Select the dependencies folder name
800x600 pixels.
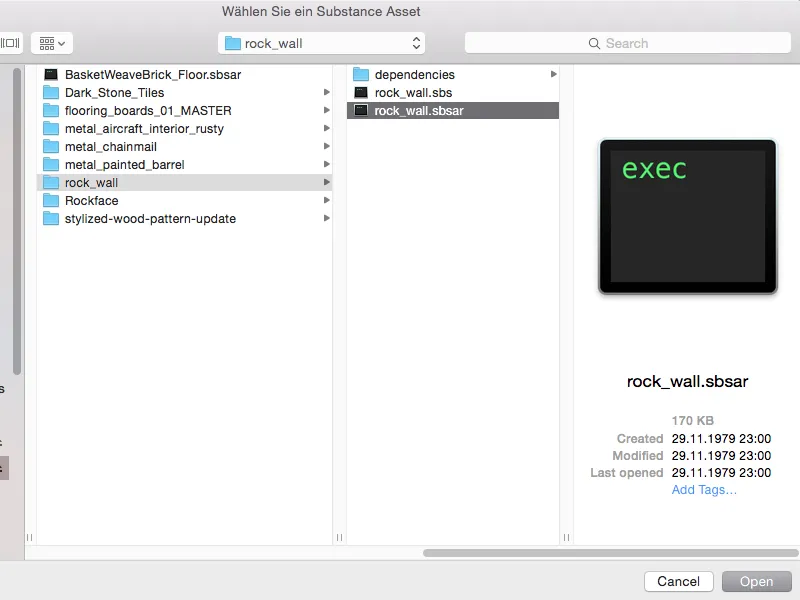click(415, 74)
